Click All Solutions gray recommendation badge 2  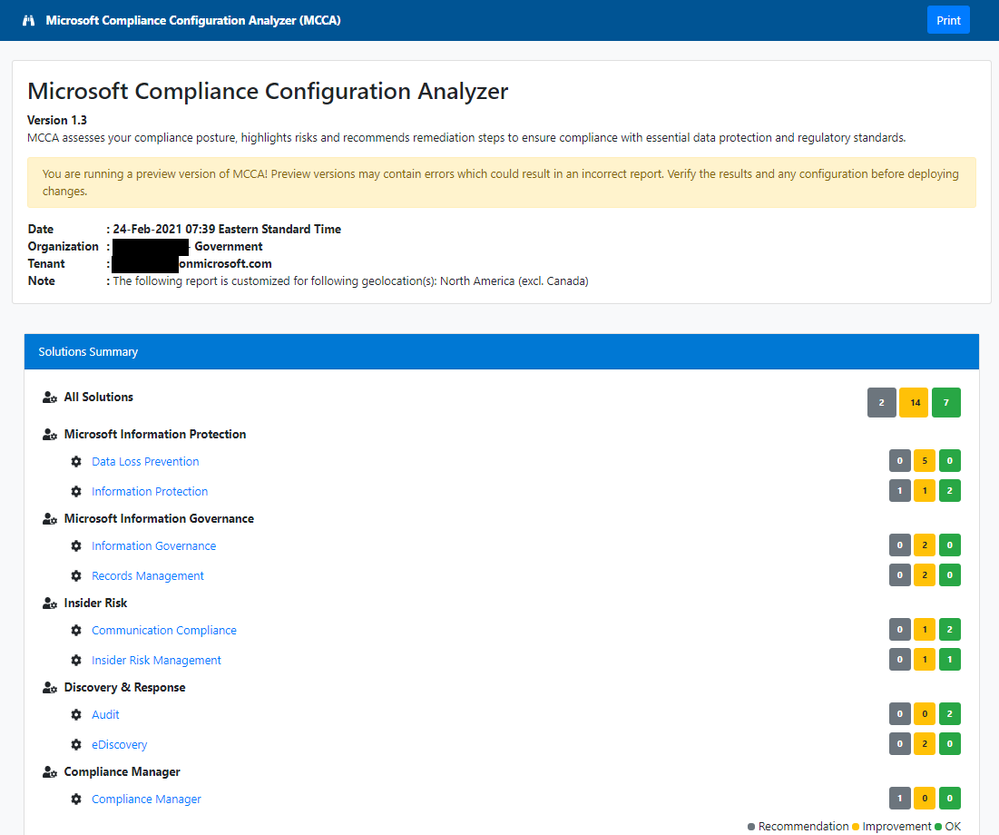click(x=881, y=403)
